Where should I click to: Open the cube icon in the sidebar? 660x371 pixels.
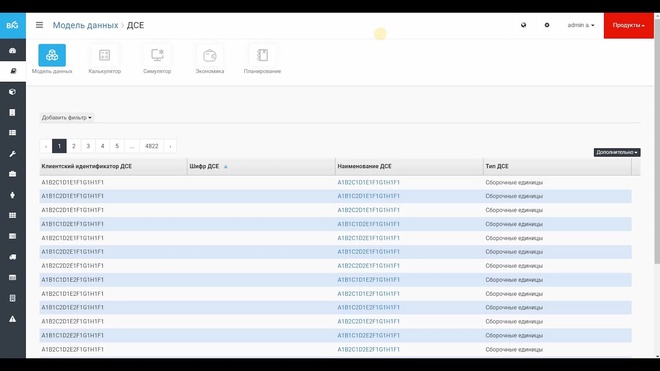13,91
